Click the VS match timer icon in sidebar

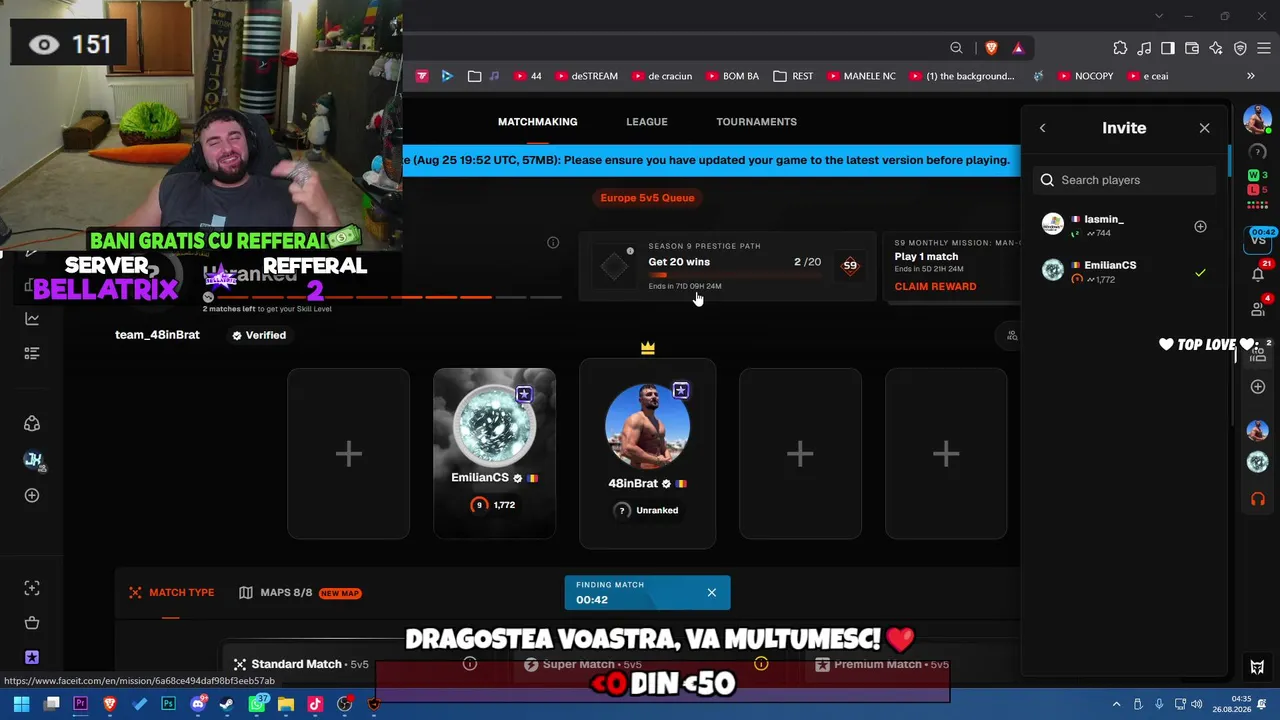[1258, 239]
